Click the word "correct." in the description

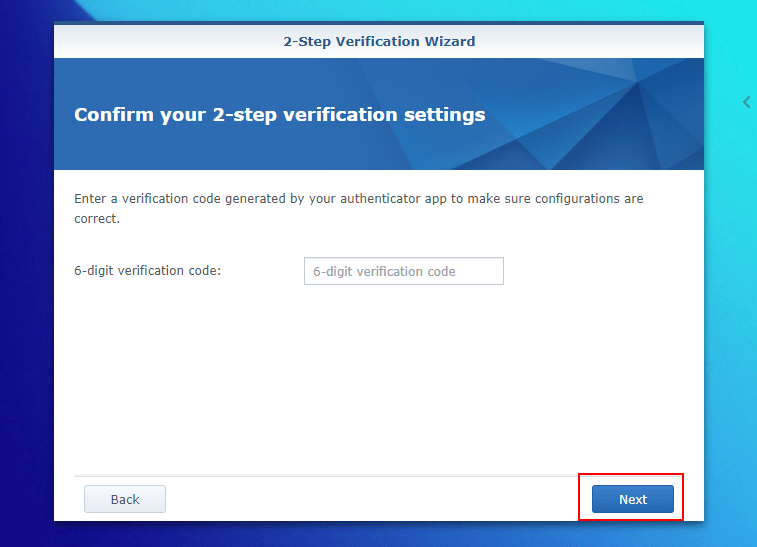click(97, 219)
